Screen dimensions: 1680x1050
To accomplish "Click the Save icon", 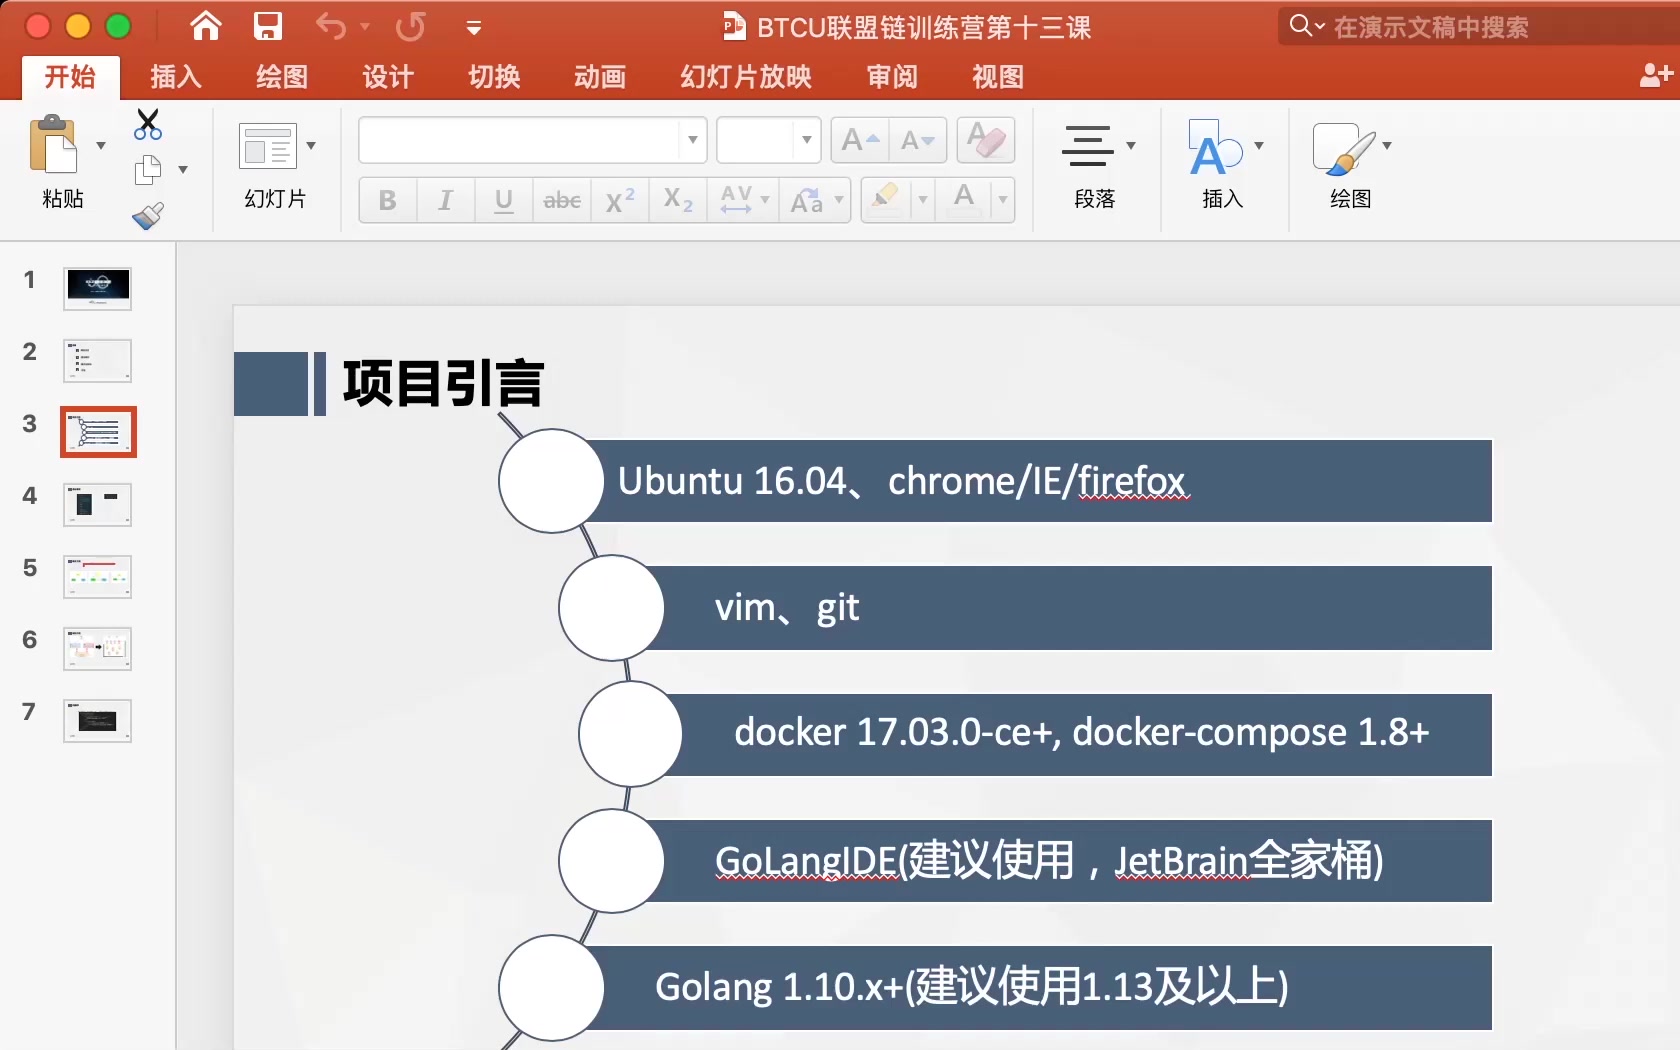I will point(267,26).
